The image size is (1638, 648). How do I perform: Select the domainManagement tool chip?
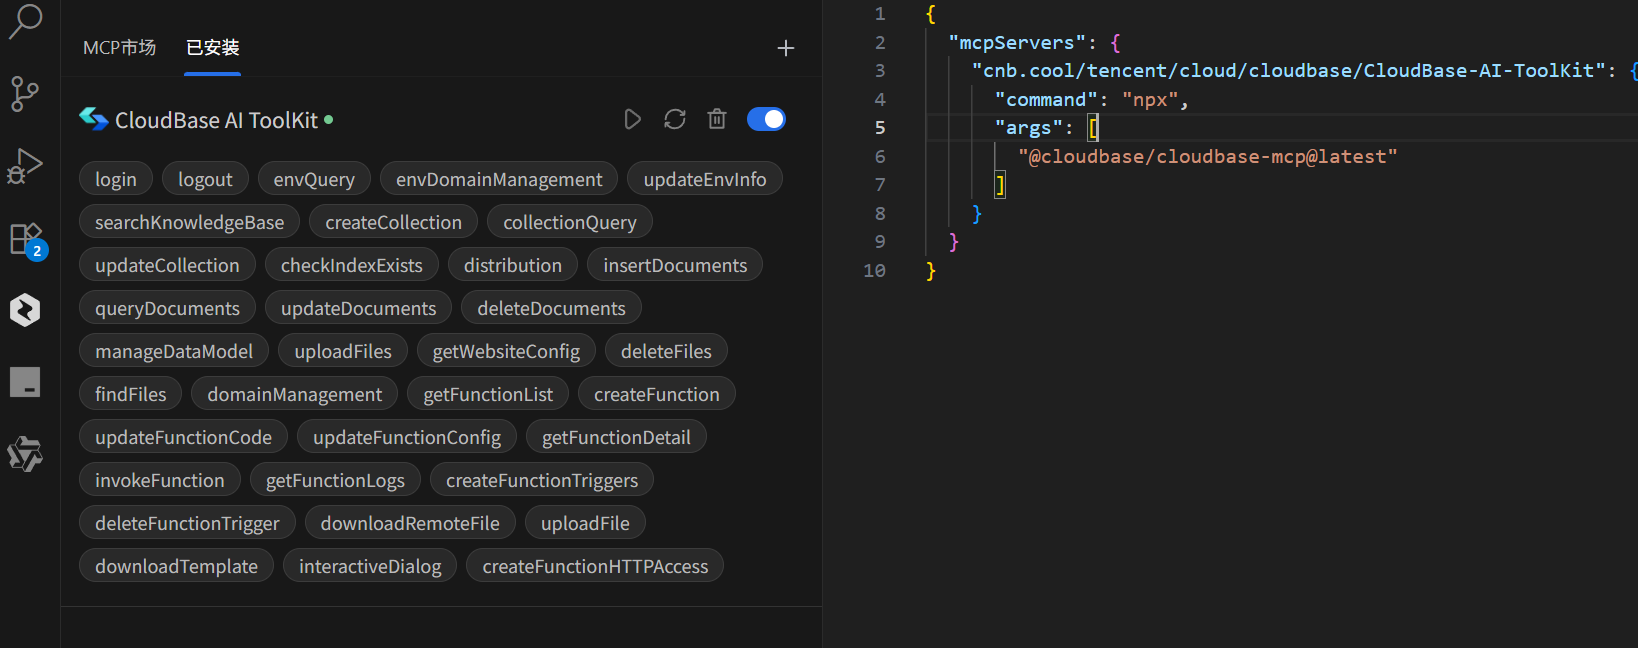(x=294, y=394)
